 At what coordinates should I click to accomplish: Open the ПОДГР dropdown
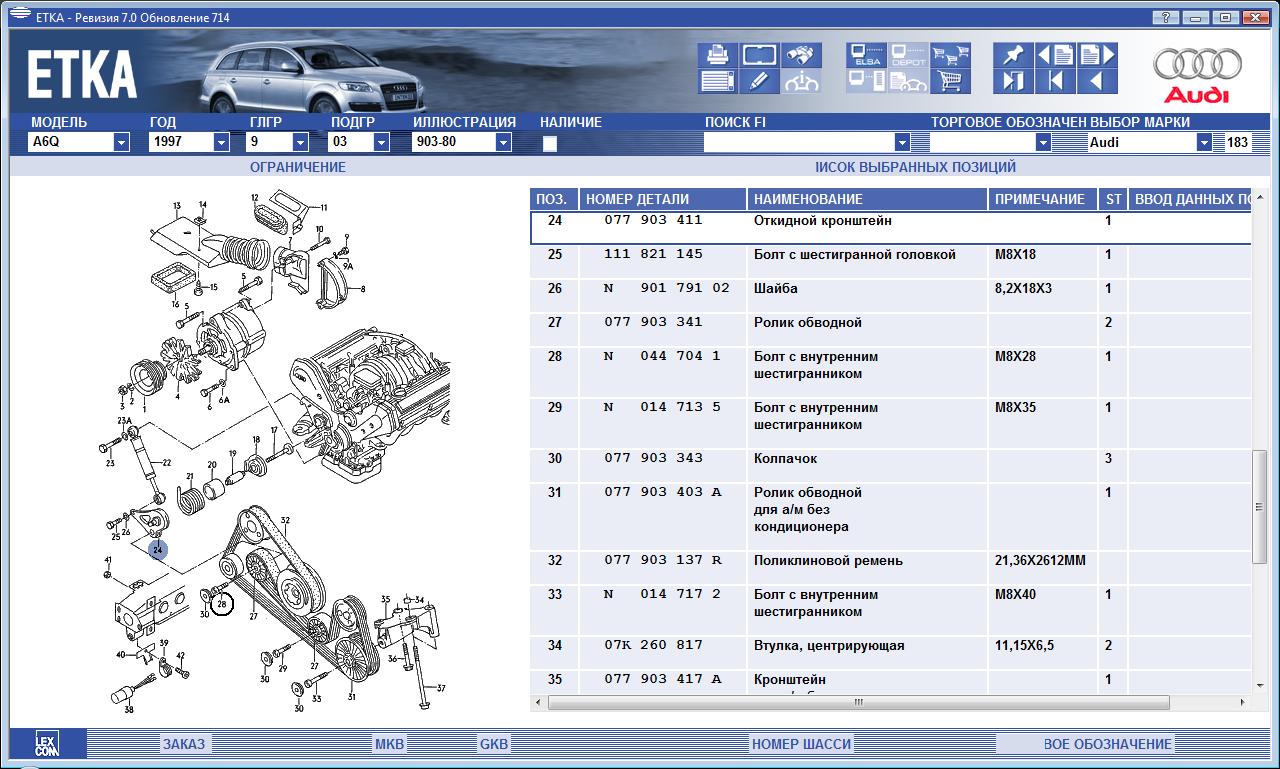point(381,143)
